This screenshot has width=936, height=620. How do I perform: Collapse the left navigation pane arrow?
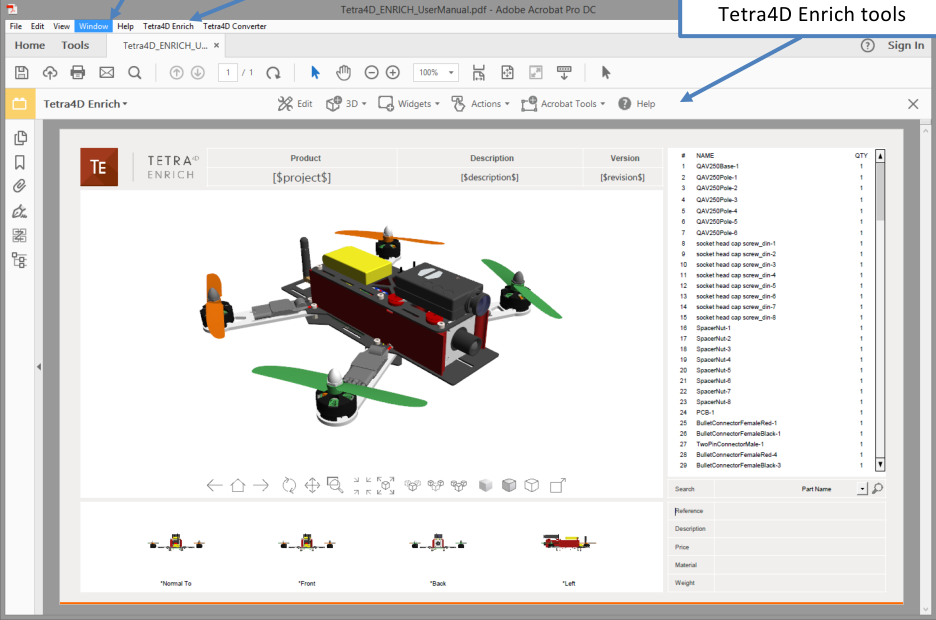click(x=39, y=367)
